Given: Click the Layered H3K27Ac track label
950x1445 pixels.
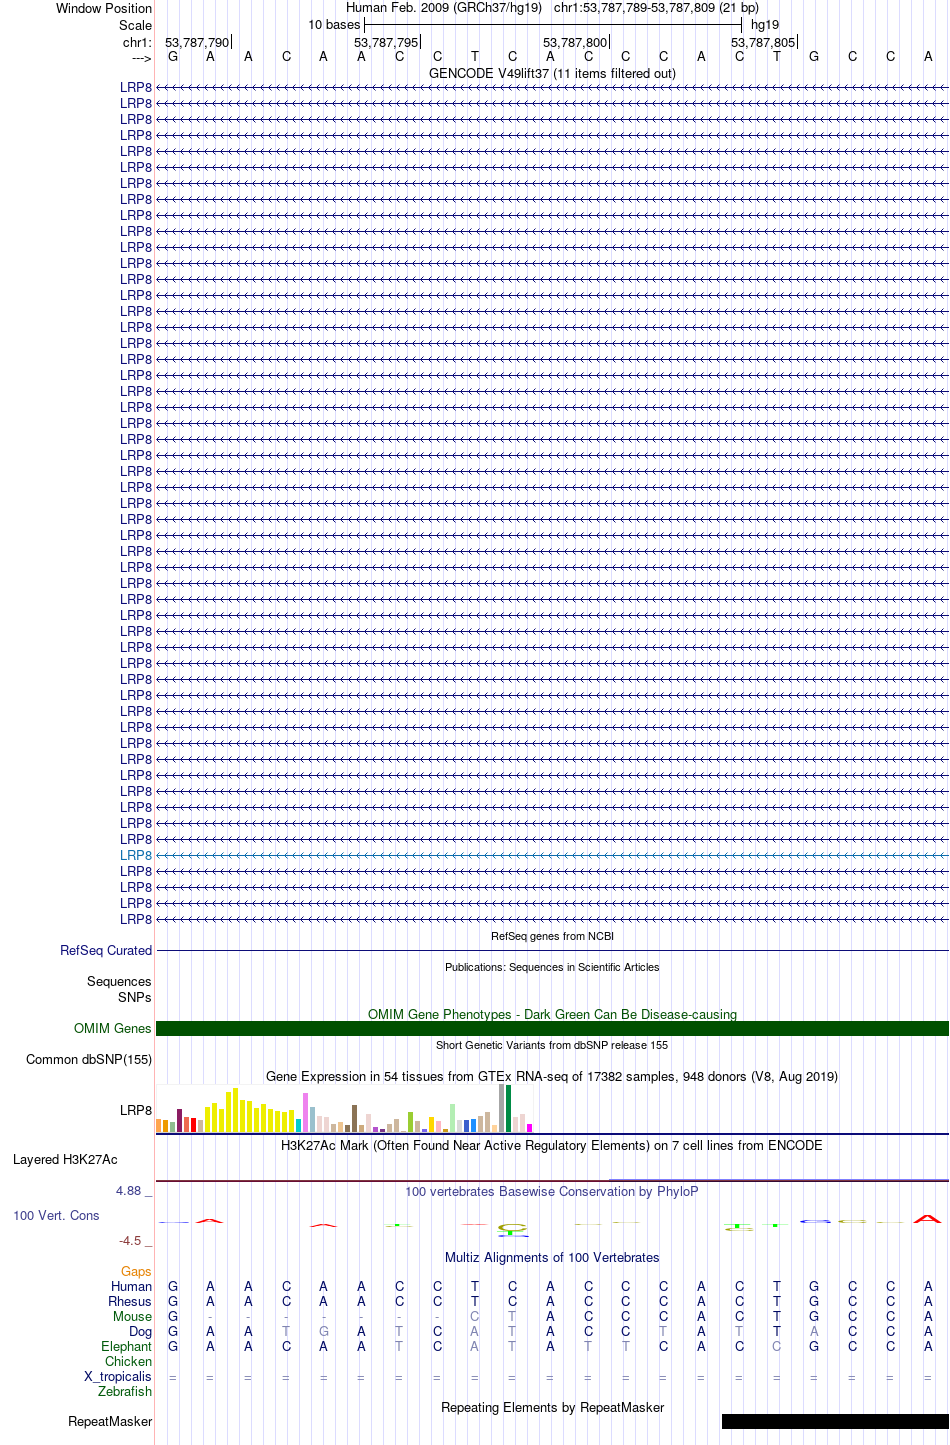Looking at the screenshot, I should pos(65,1159).
